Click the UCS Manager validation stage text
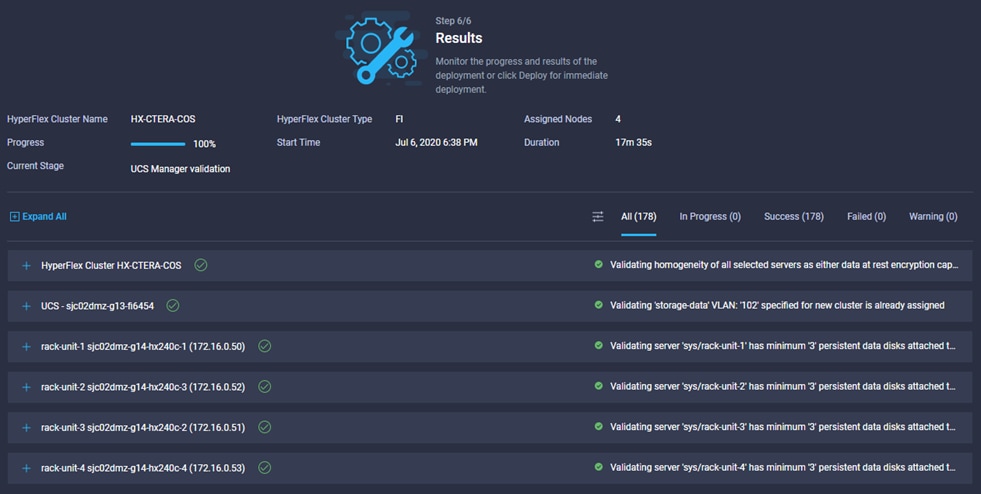This screenshot has width=981, height=494. point(180,169)
